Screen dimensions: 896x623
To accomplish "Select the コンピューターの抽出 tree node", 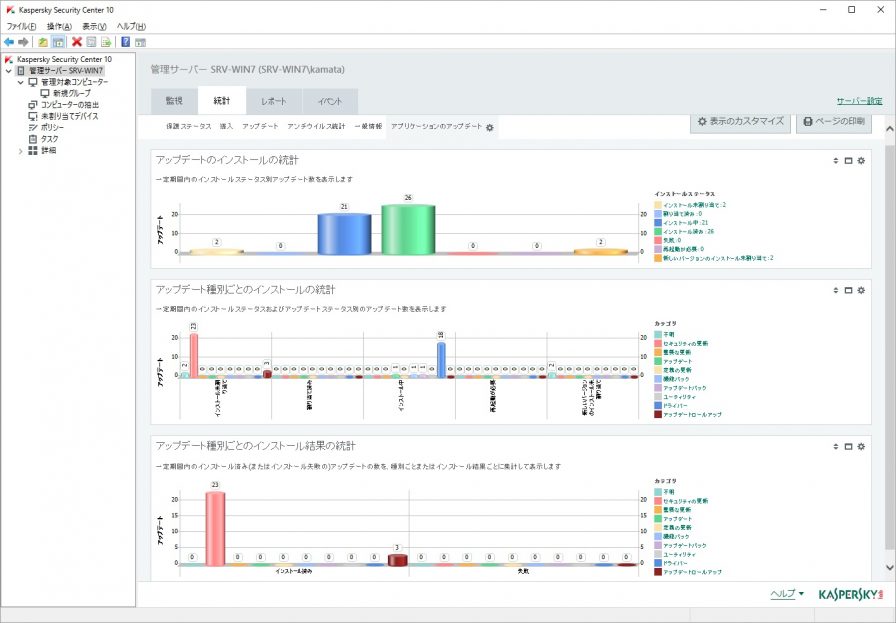I will tap(69, 105).
